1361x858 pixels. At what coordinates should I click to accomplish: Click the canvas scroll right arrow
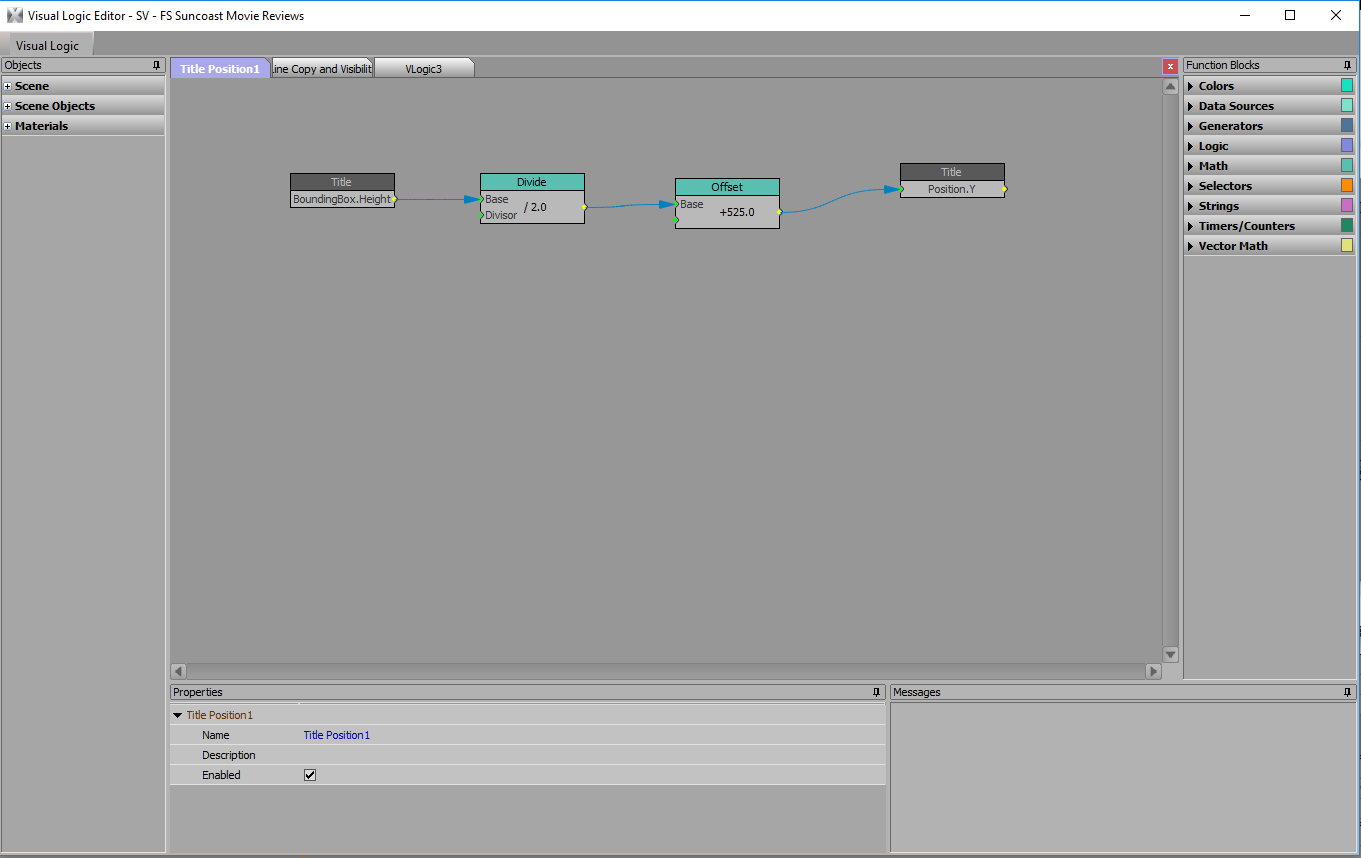pos(1153,671)
